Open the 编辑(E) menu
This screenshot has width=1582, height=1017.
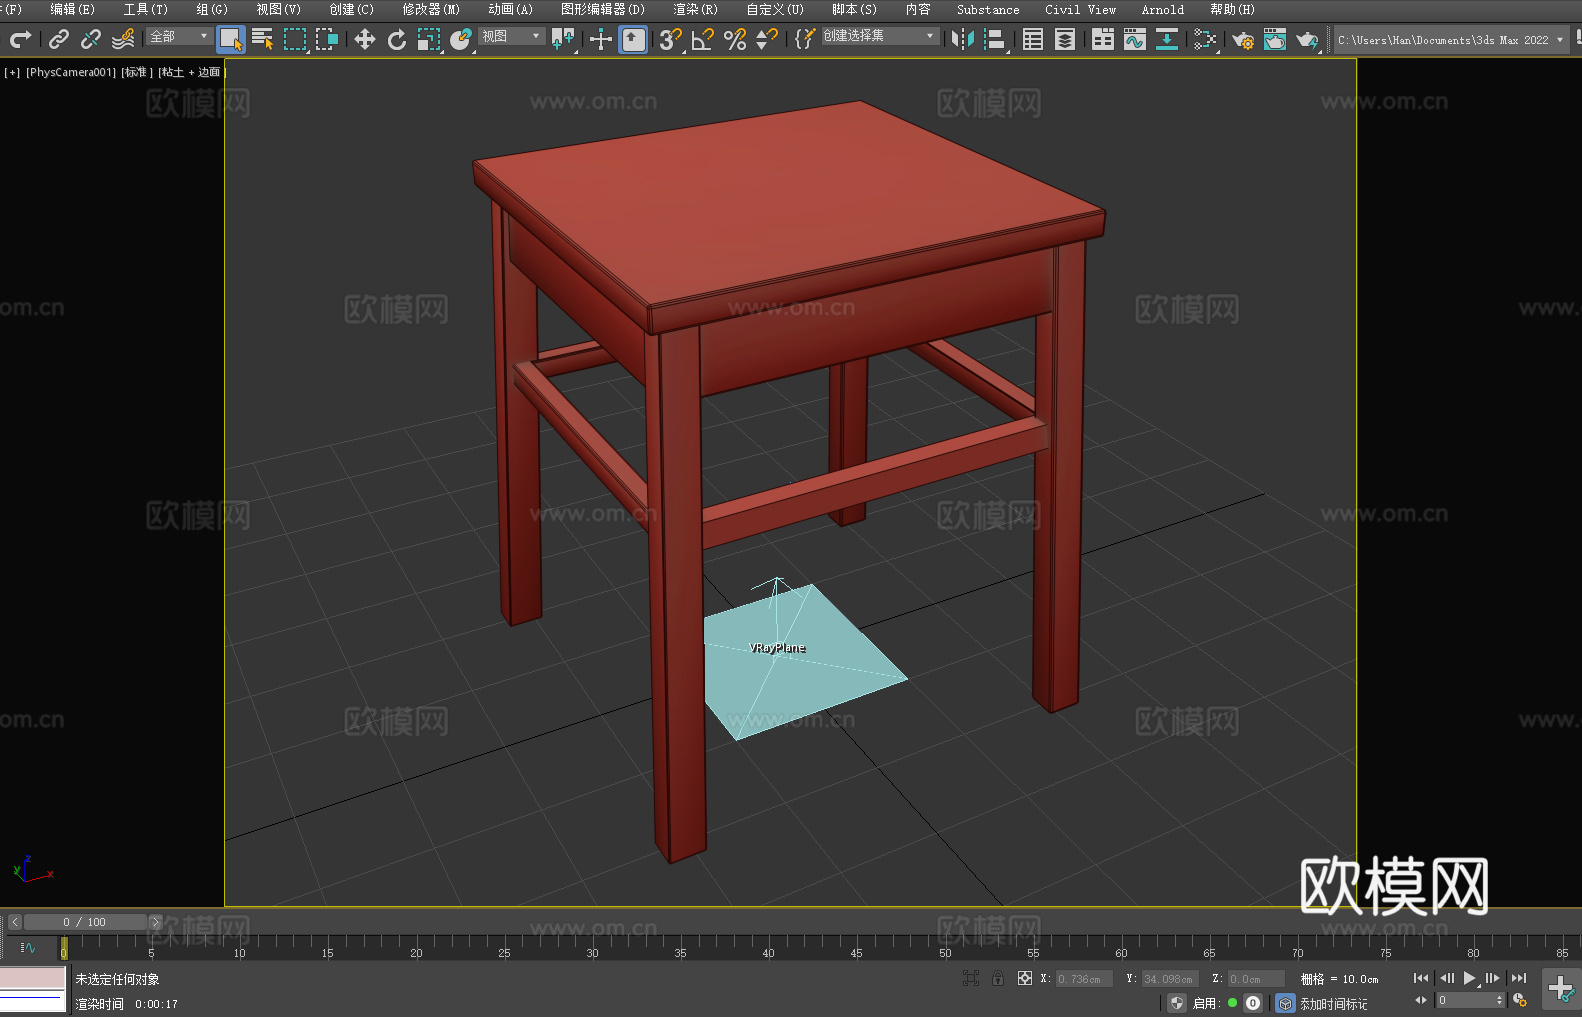(x=72, y=9)
